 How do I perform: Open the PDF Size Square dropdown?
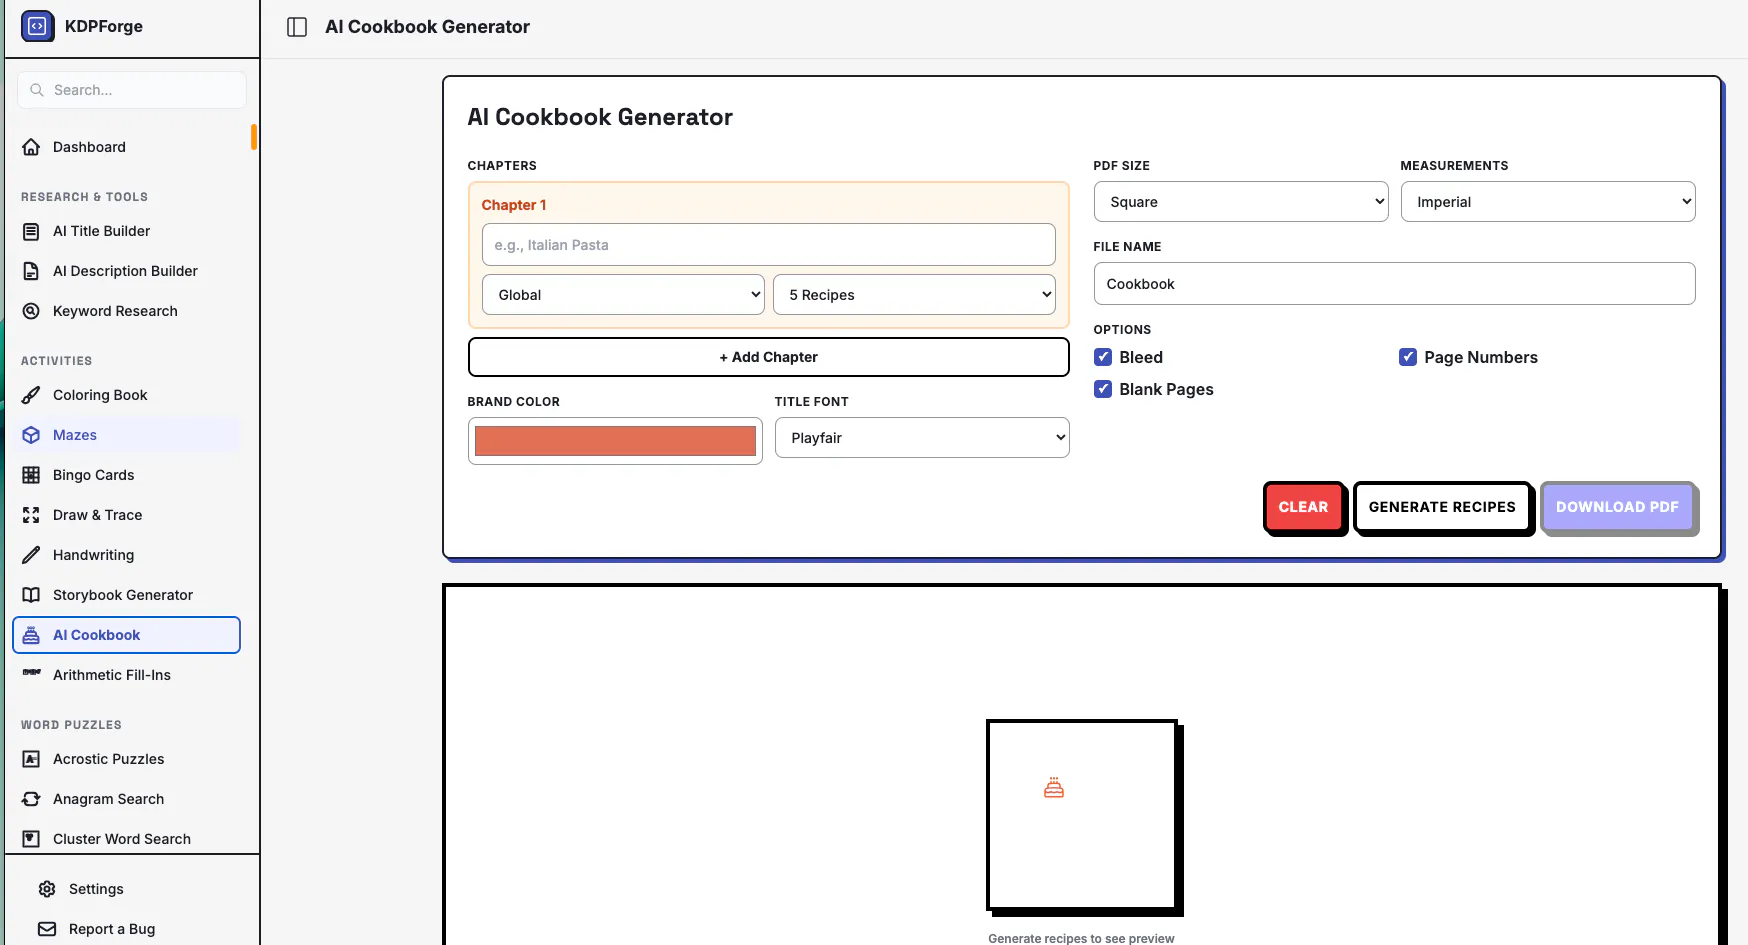tap(1241, 202)
